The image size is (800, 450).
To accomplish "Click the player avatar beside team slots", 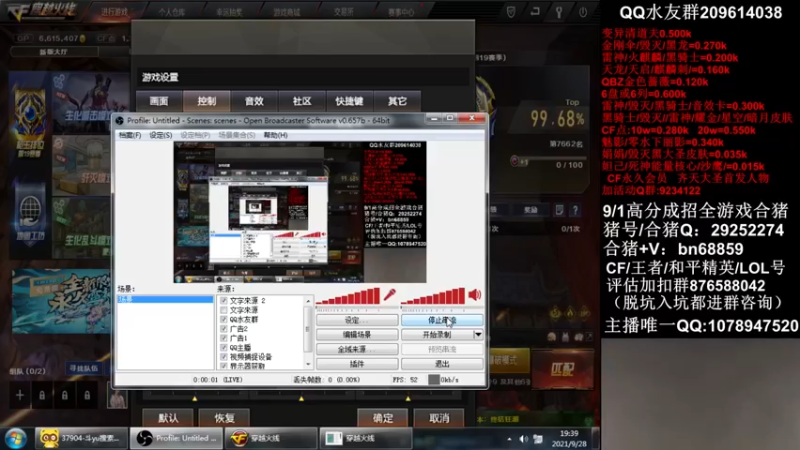I will (x=117, y=397).
